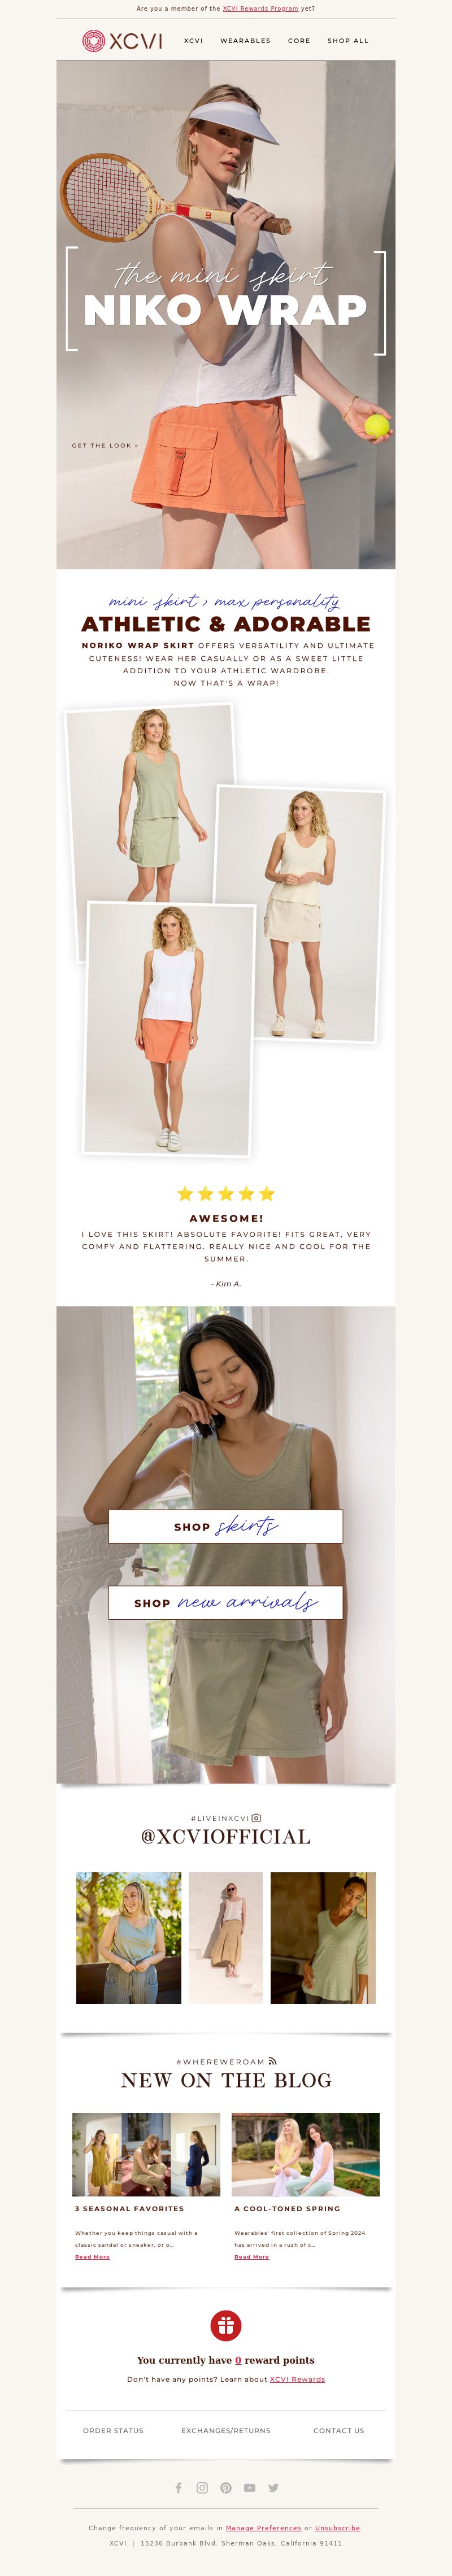Screen dimensions: 452x2576
Task: Open the YouTube icon in the footer
Action: 249,2487
